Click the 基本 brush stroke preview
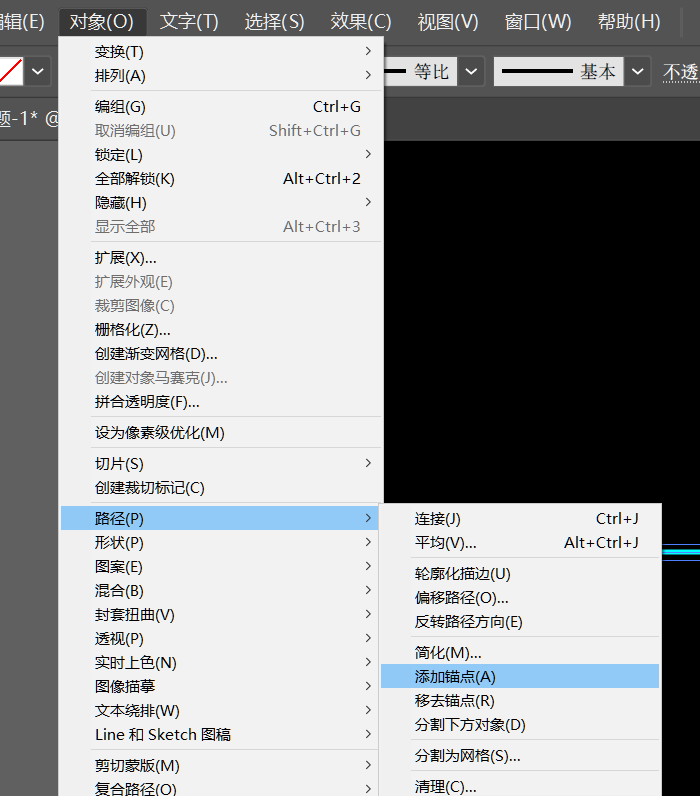This screenshot has height=796, width=700. [558, 71]
